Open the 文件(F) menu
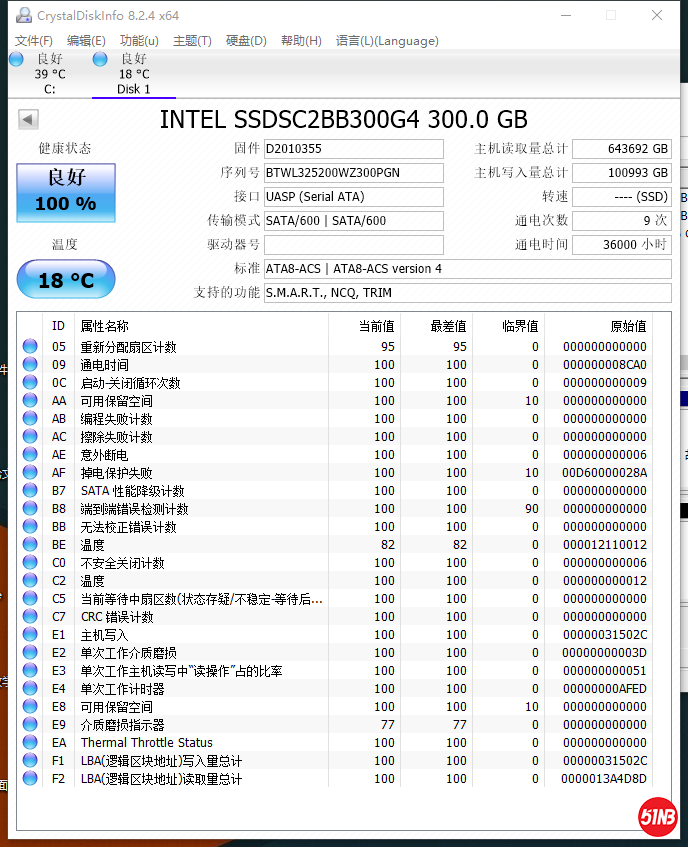This screenshot has width=688, height=847. click(33, 41)
